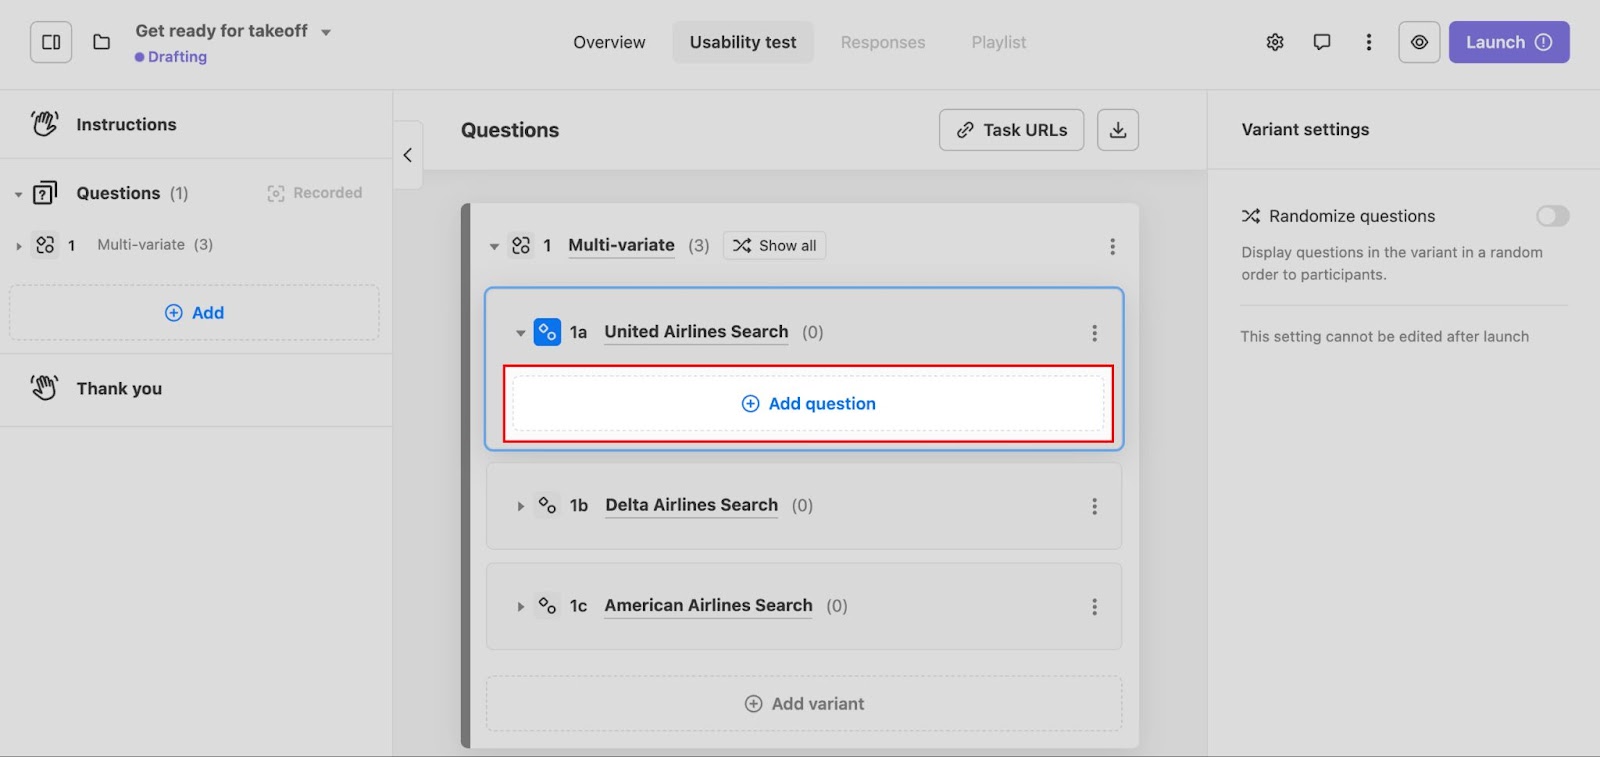This screenshot has width=1600, height=757.
Task: Click the Launch button
Action: pos(1508,42)
